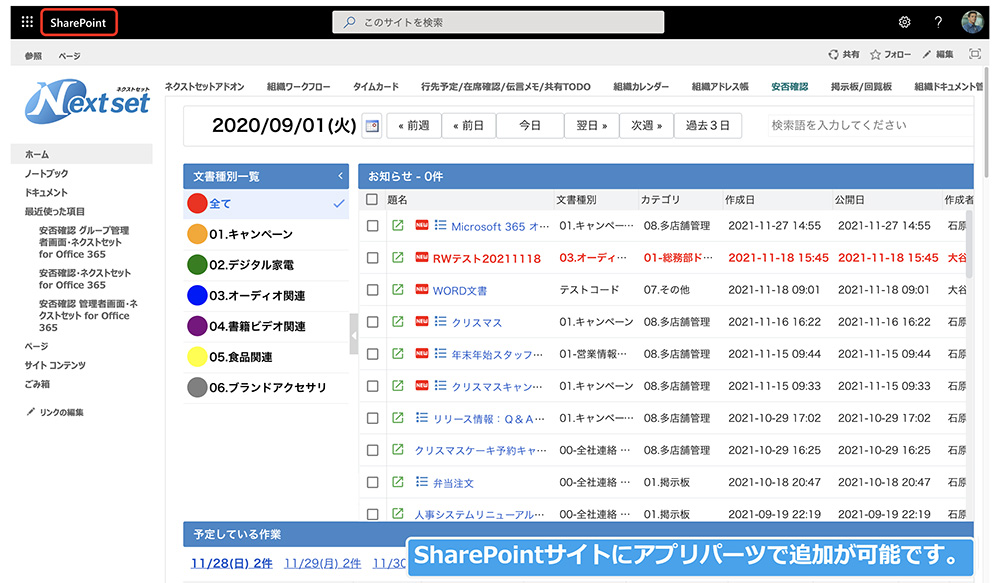Check the Microsoft 365 row checkbox
The width and height of the screenshot is (1000, 583).
[372, 226]
